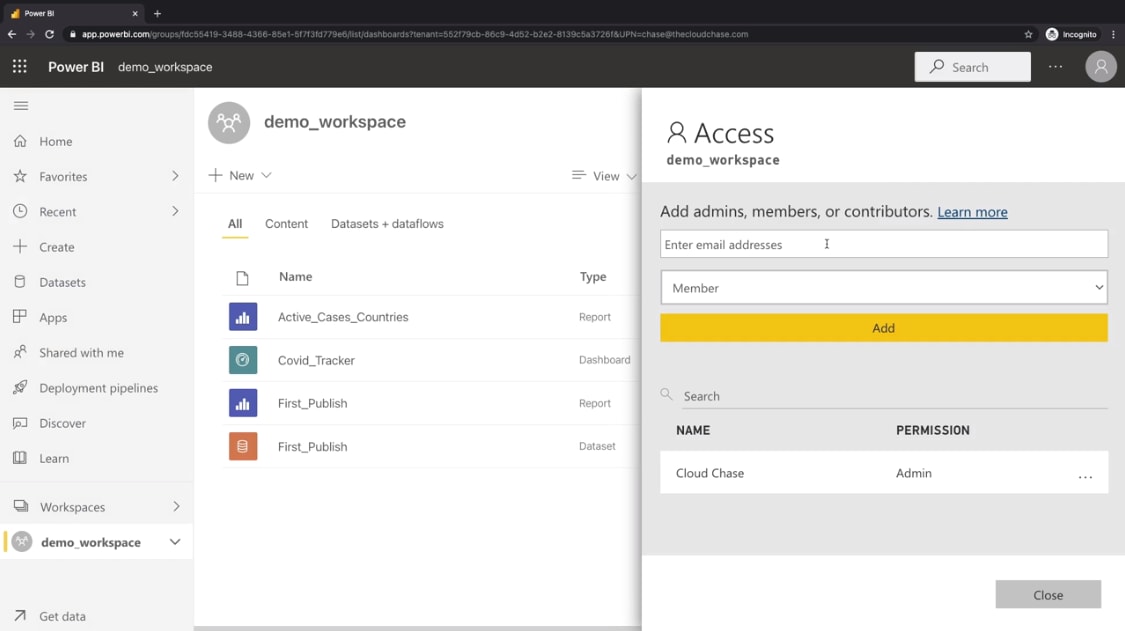Image resolution: width=1125 pixels, height=631 pixels.
Task: Close the Access panel
Action: tap(1048, 594)
